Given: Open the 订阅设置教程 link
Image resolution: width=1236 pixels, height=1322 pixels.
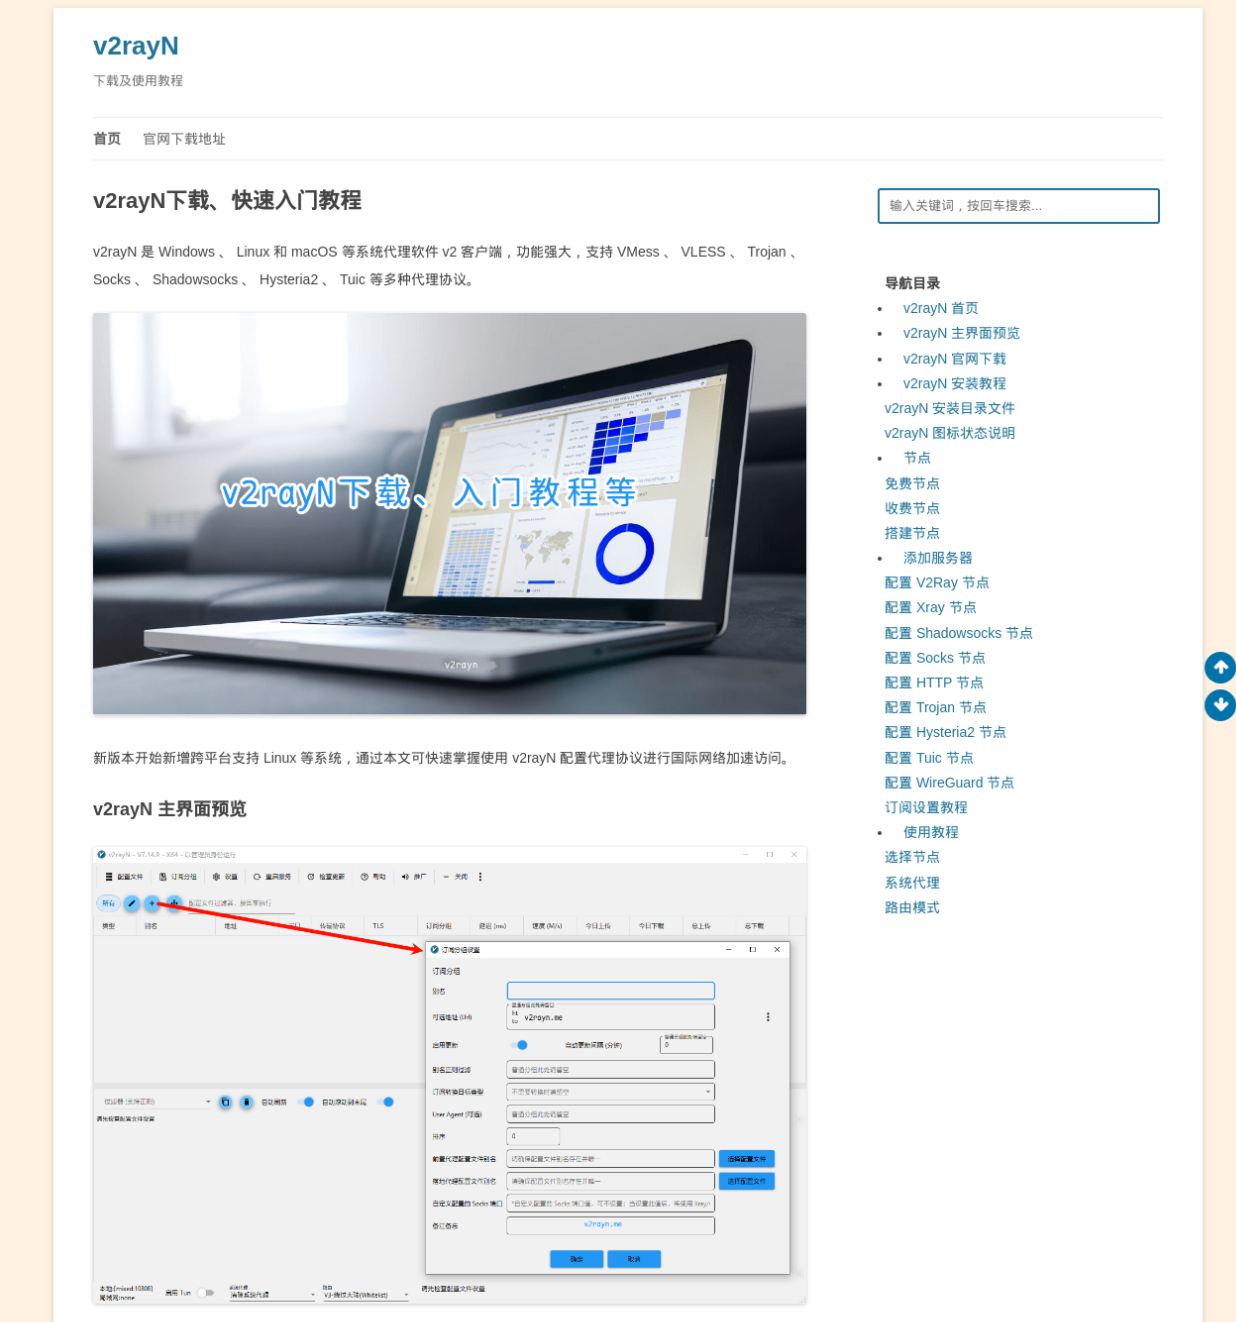Looking at the screenshot, I should tap(926, 807).
